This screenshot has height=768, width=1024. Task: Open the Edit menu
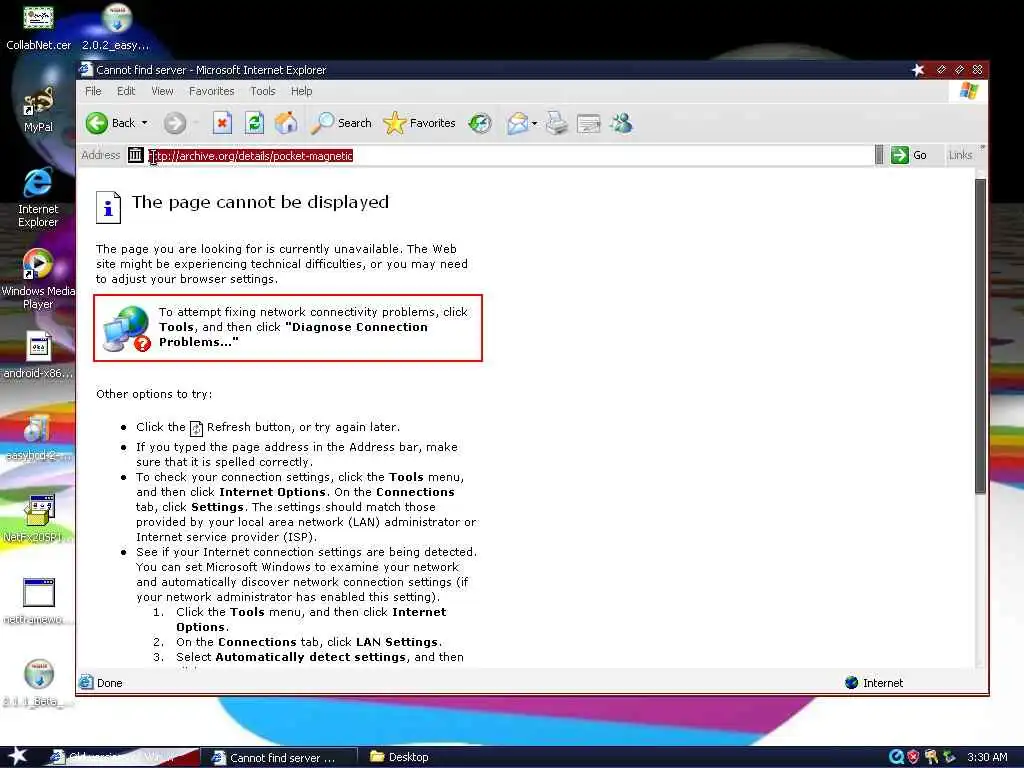click(126, 91)
